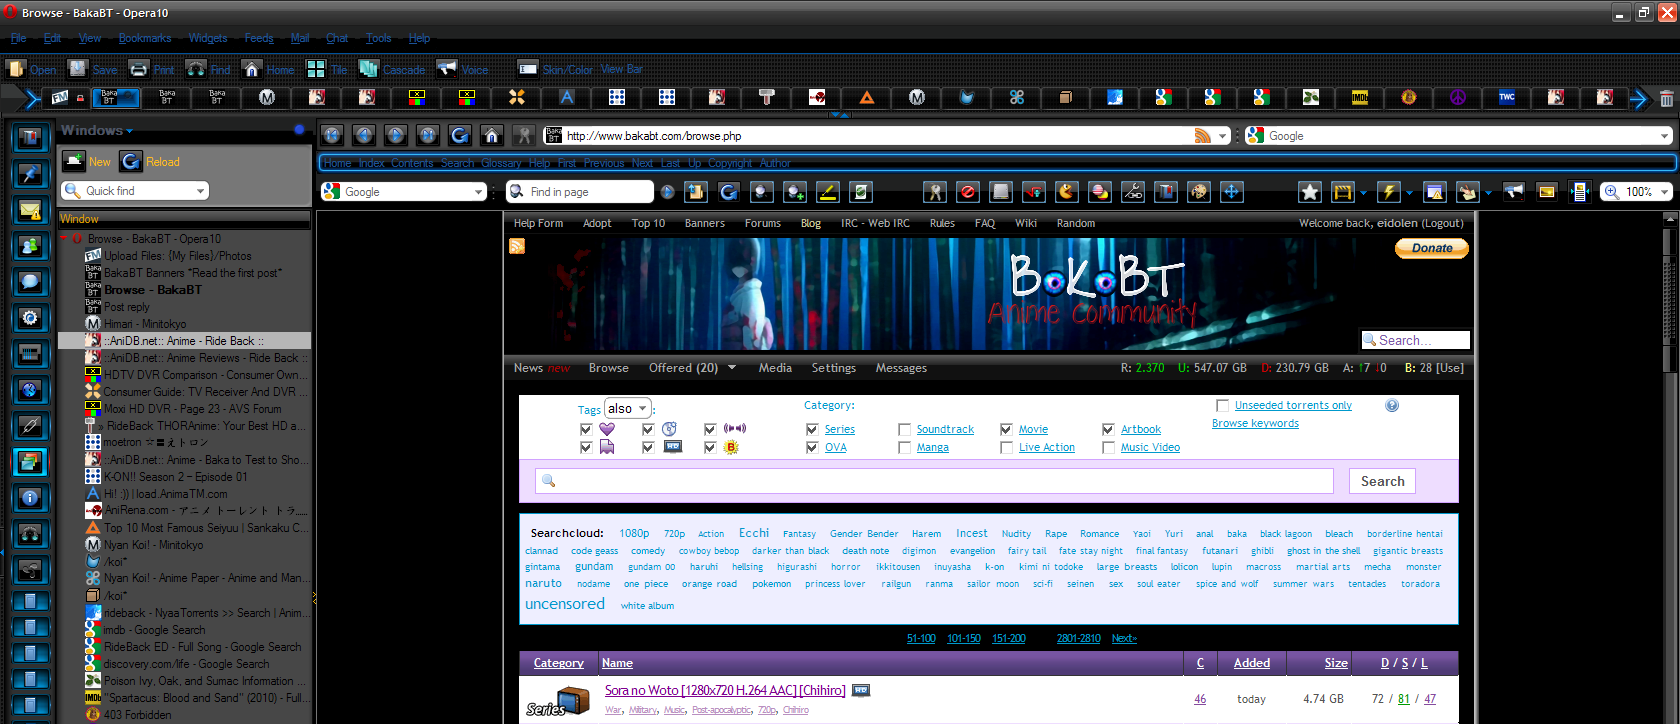Screen dimensions: 1680x724
Task: Open the top-right Google search engine dropdown
Action: (x=1665, y=136)
